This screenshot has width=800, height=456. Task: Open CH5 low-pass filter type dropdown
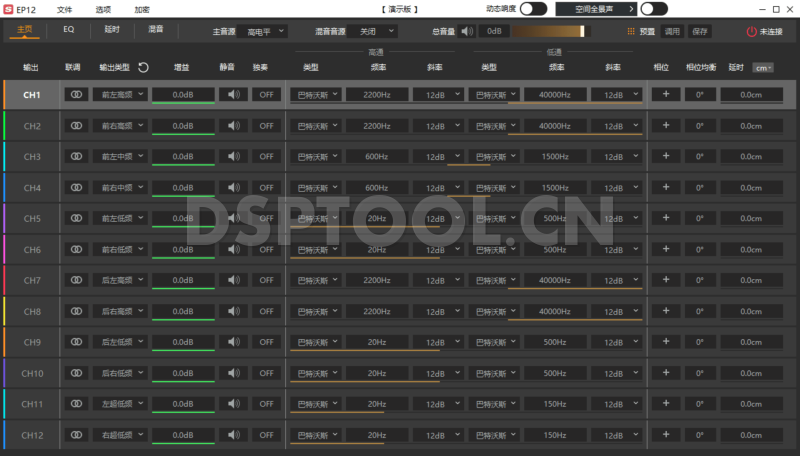tap(494, 218)
